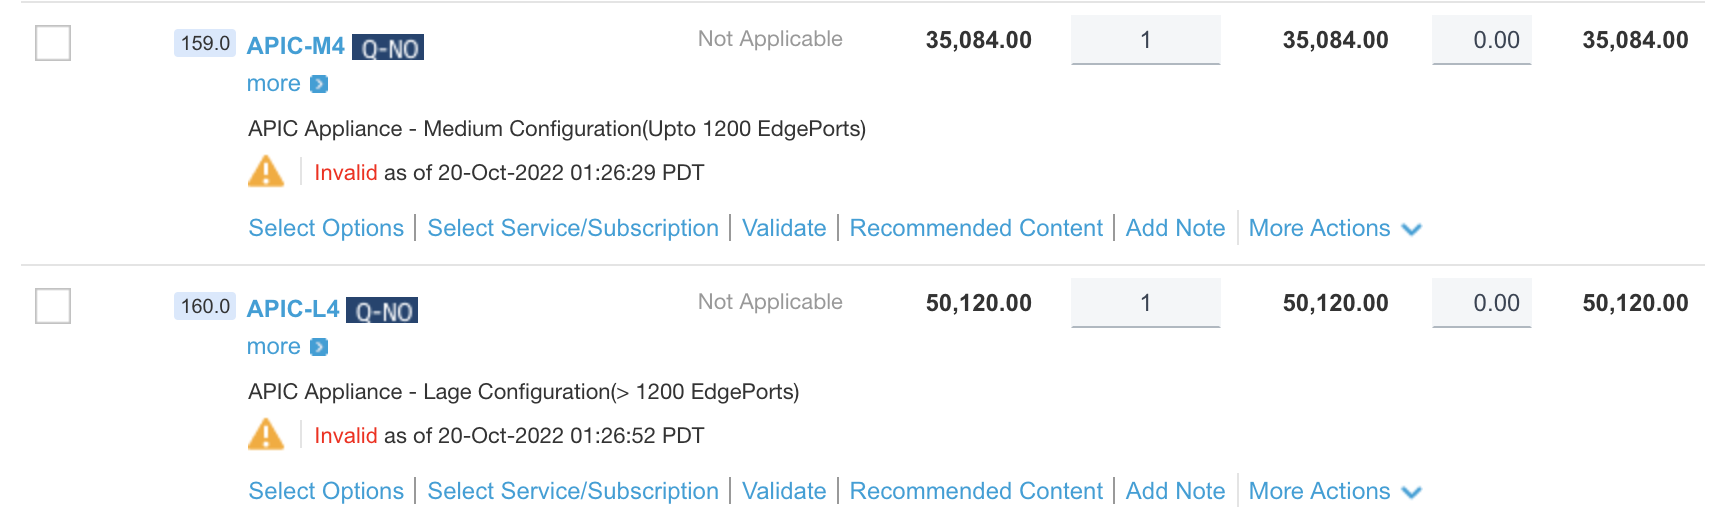Check the box for APIC-L4 line
Viewport: 1720px width, 518px height.
(x=53, y=306)
